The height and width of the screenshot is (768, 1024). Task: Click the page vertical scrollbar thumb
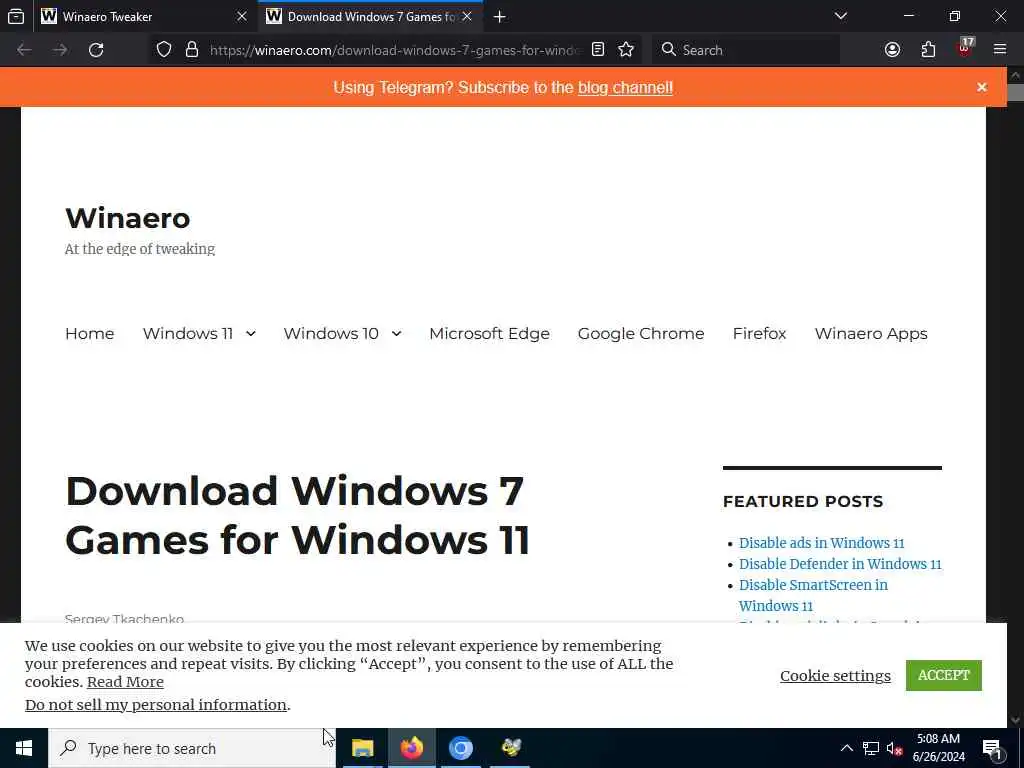pyautogui.click(x=1016, y=92)
